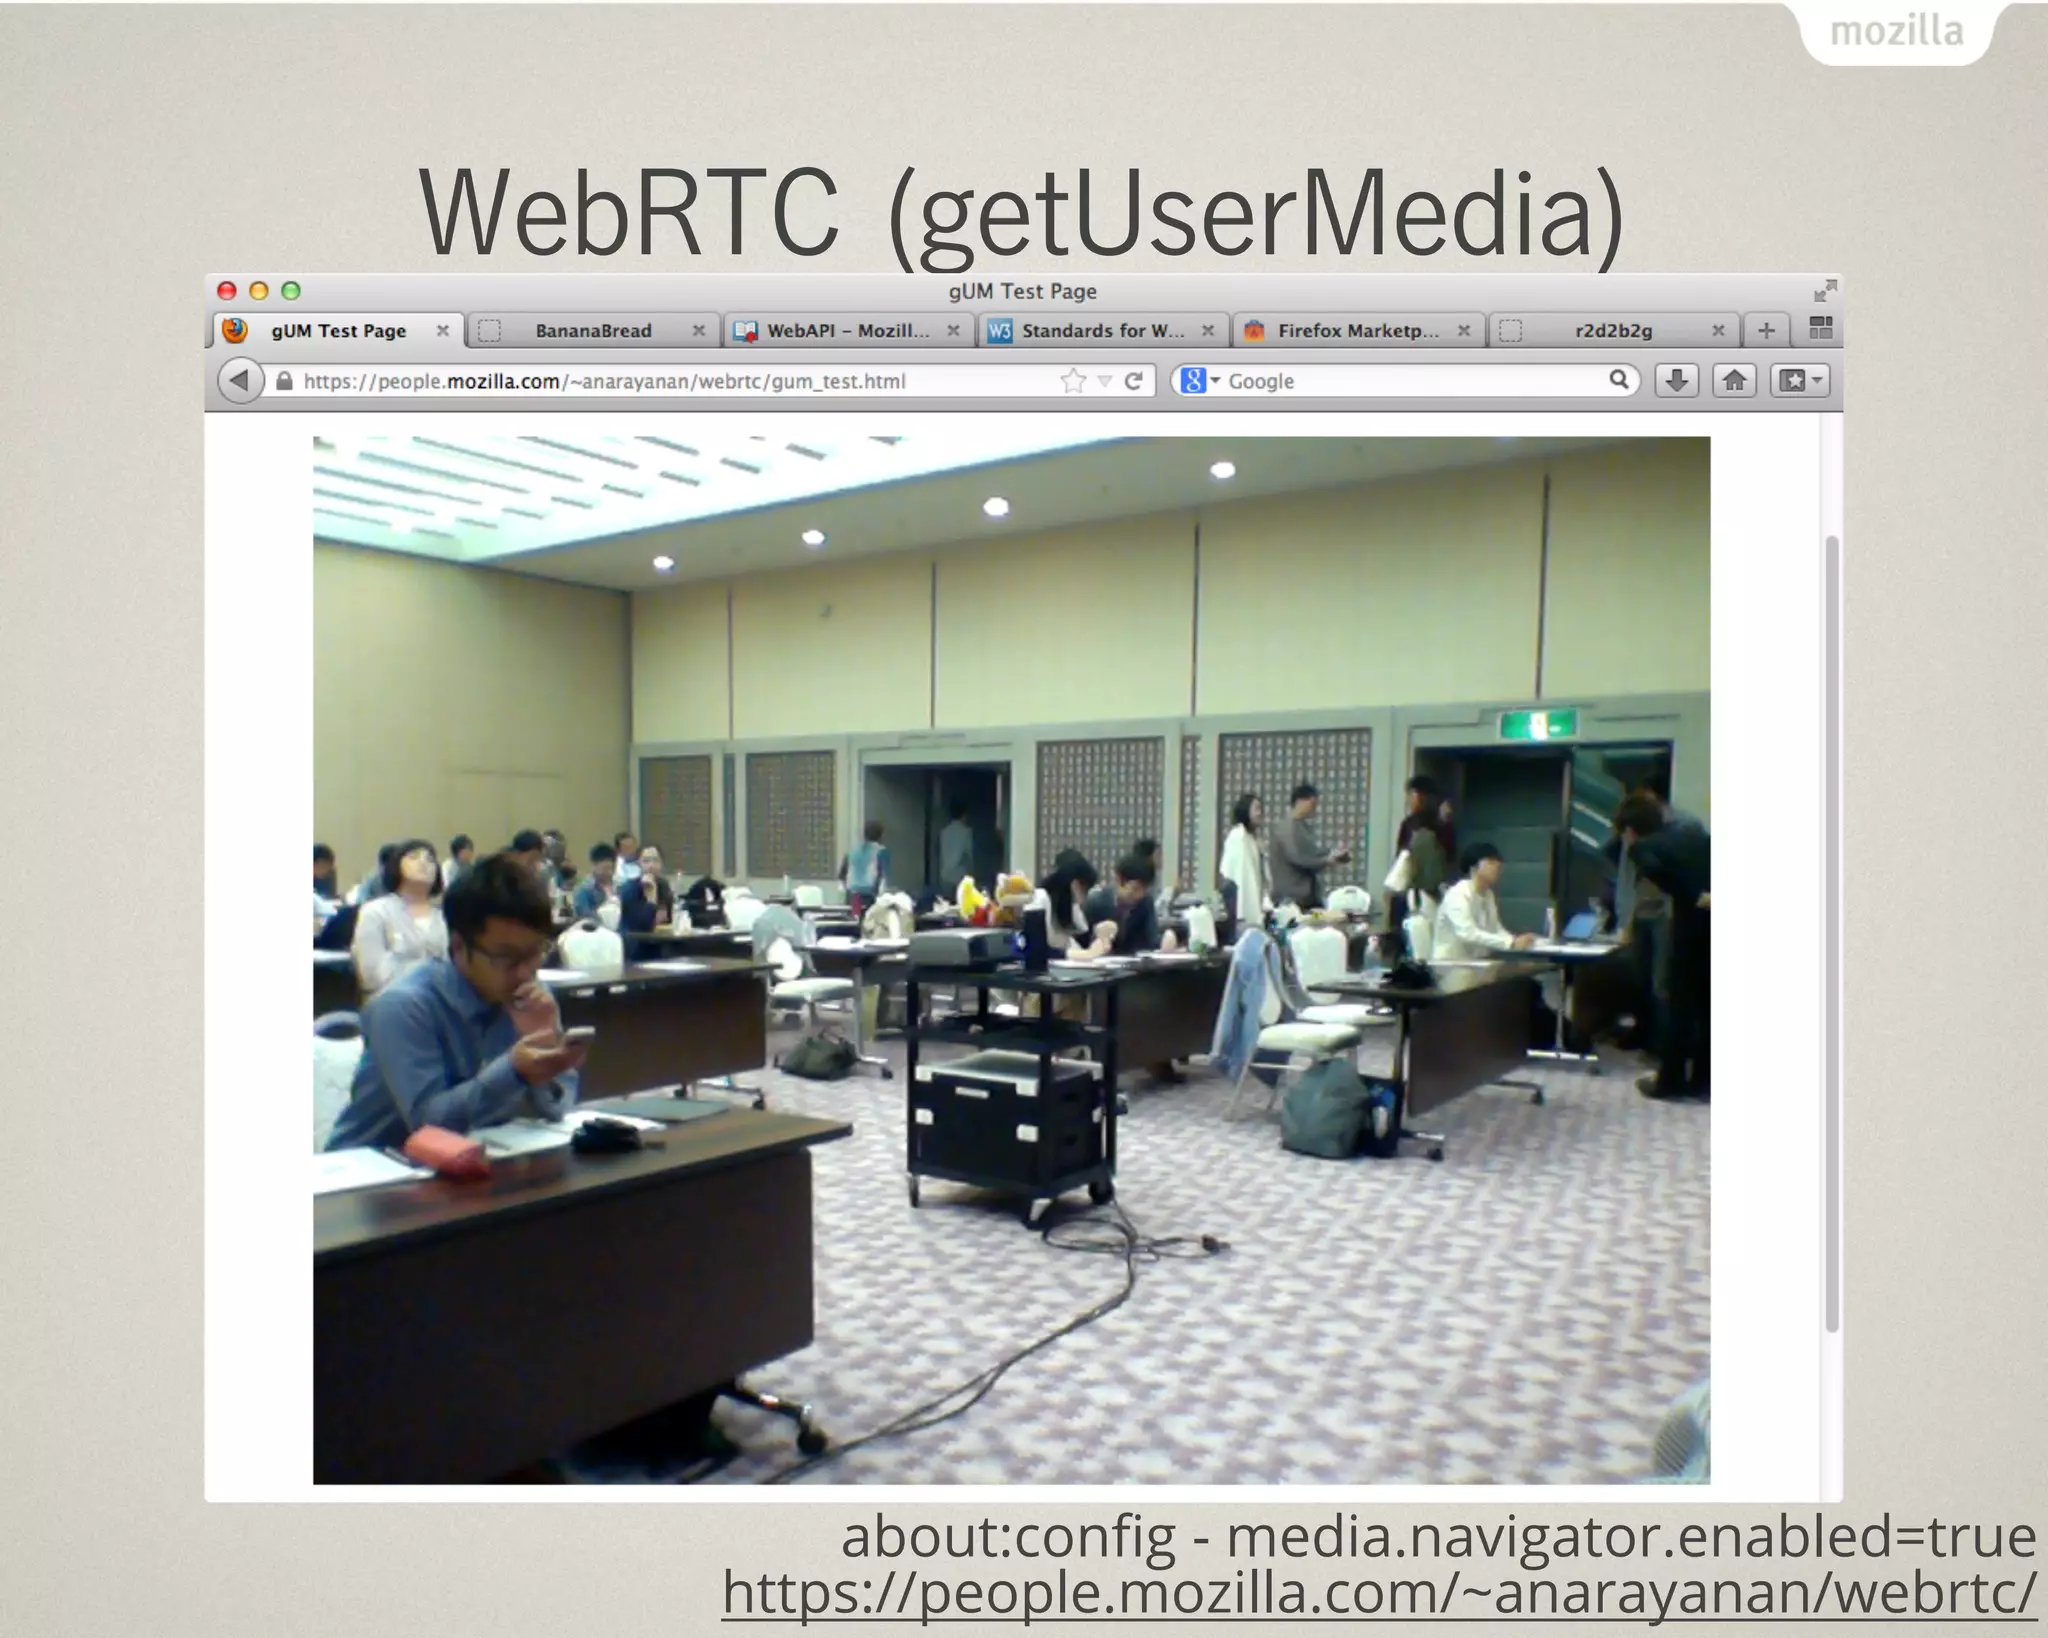Switch to the Standards for W... tab
2048x1638 pixels.
click(x=1103, y=331)
